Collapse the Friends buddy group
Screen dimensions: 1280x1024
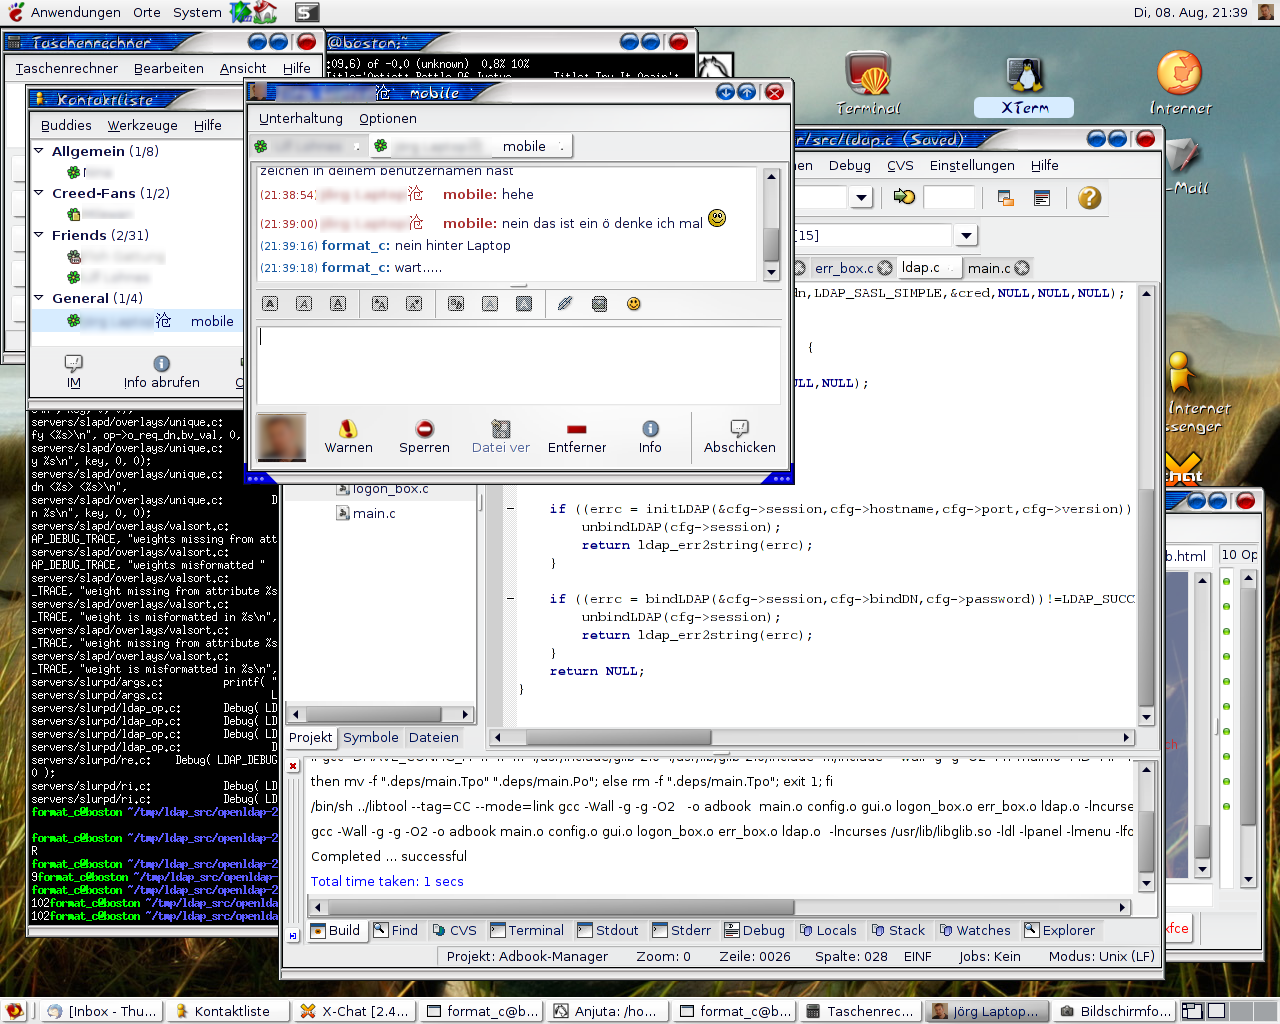[39, 235]
